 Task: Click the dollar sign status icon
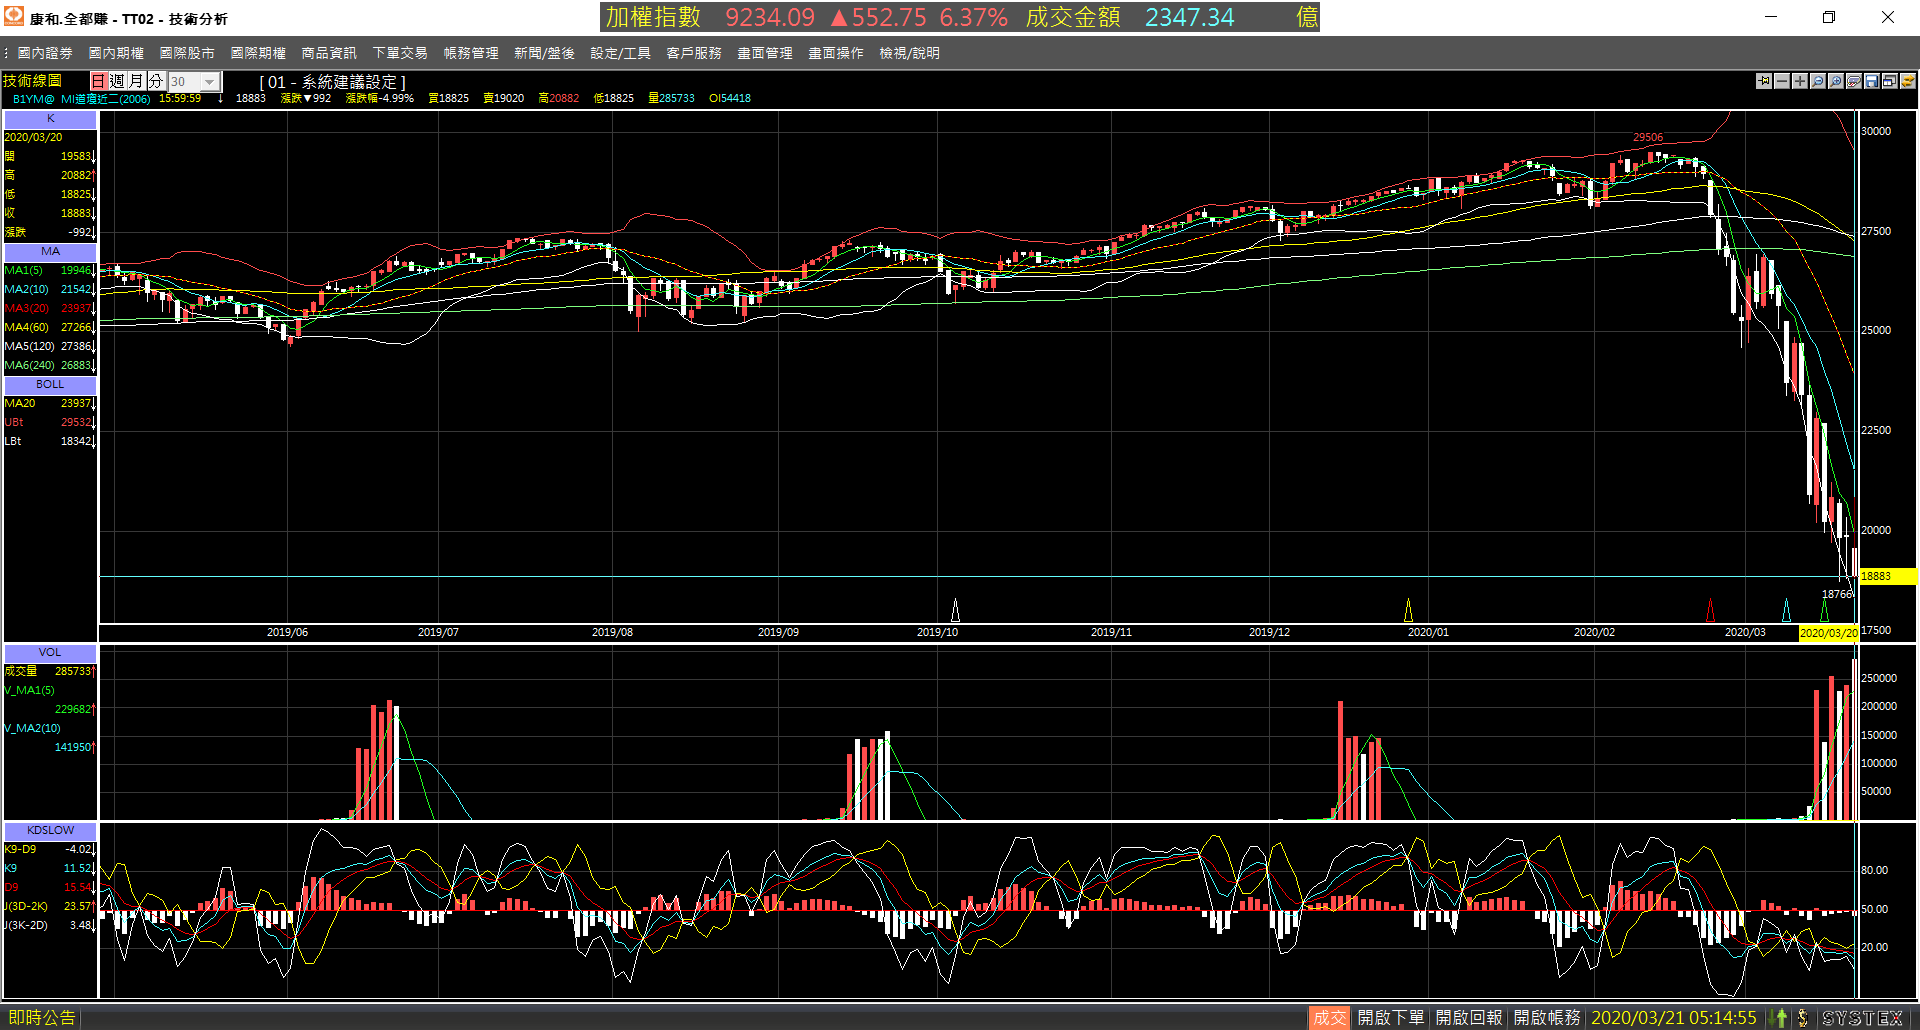pos(1802,1018)
